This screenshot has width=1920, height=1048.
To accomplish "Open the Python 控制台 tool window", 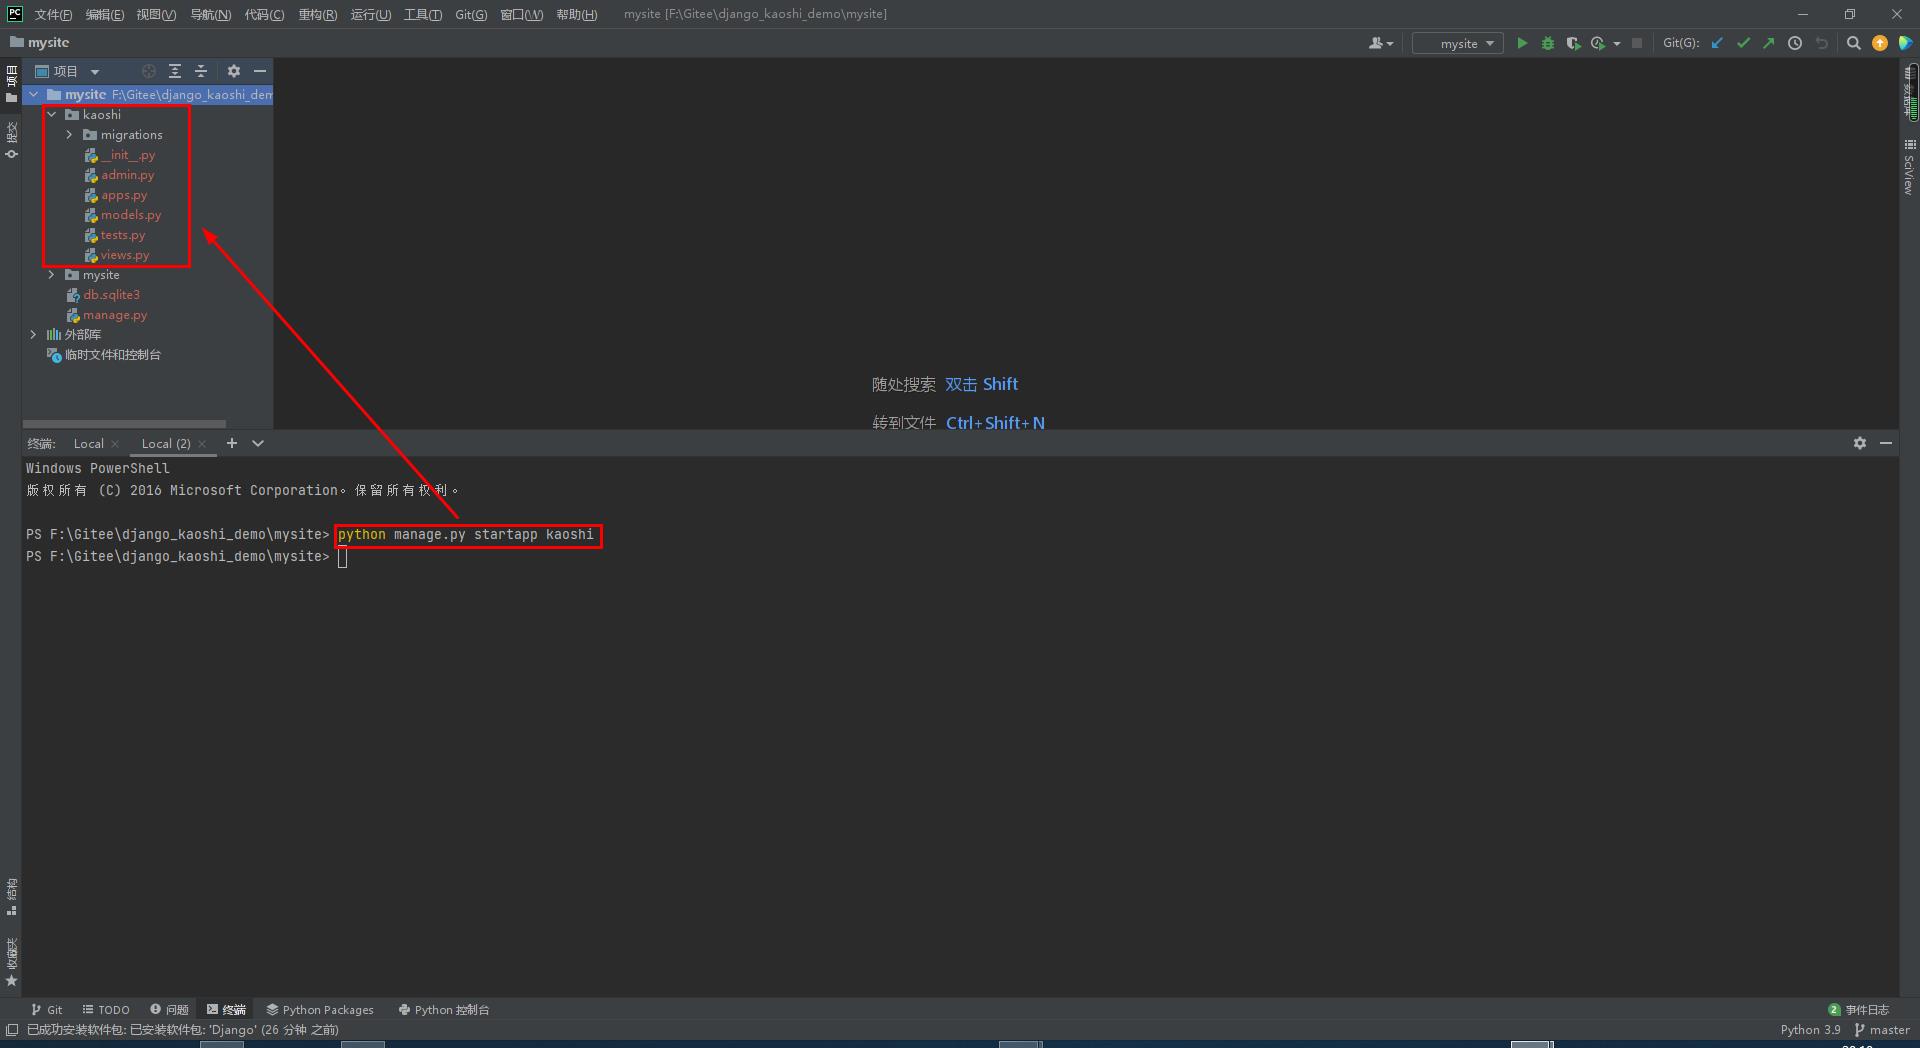I will 444,1010.
